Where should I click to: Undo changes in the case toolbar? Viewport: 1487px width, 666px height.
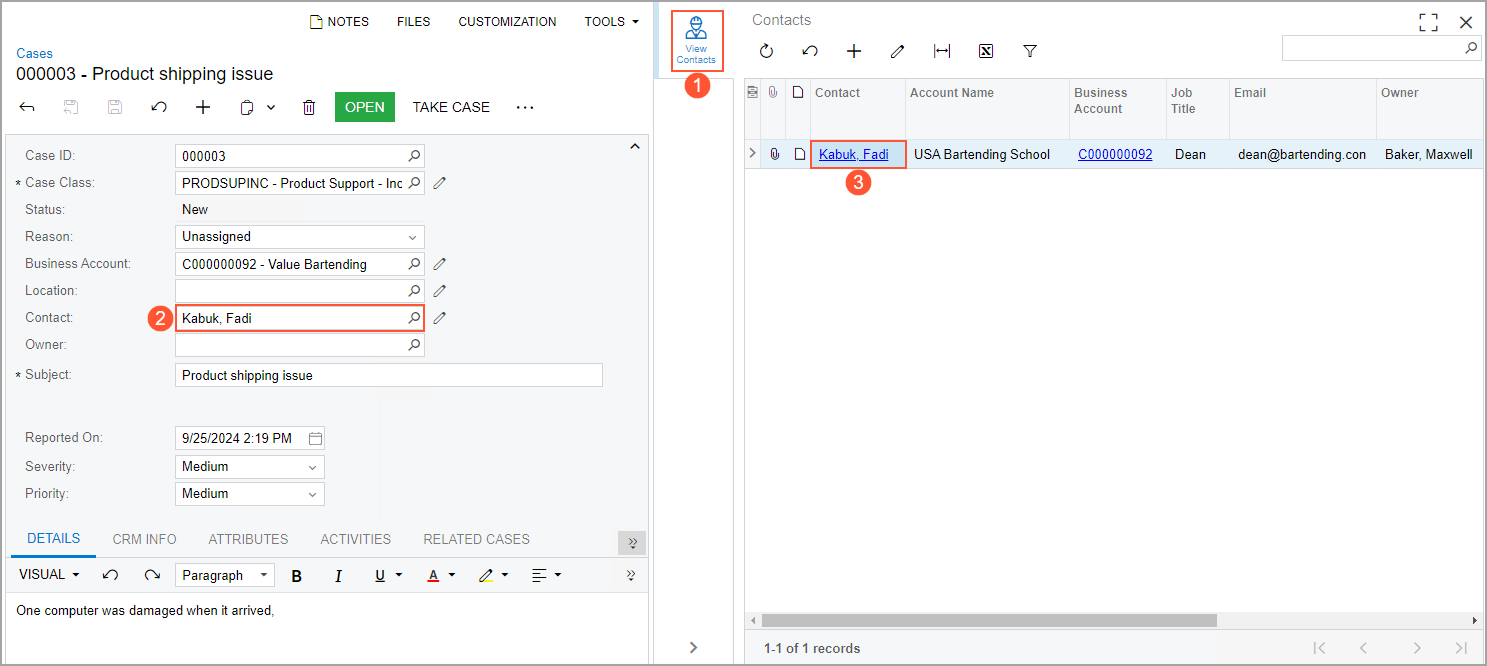(159, 107)
